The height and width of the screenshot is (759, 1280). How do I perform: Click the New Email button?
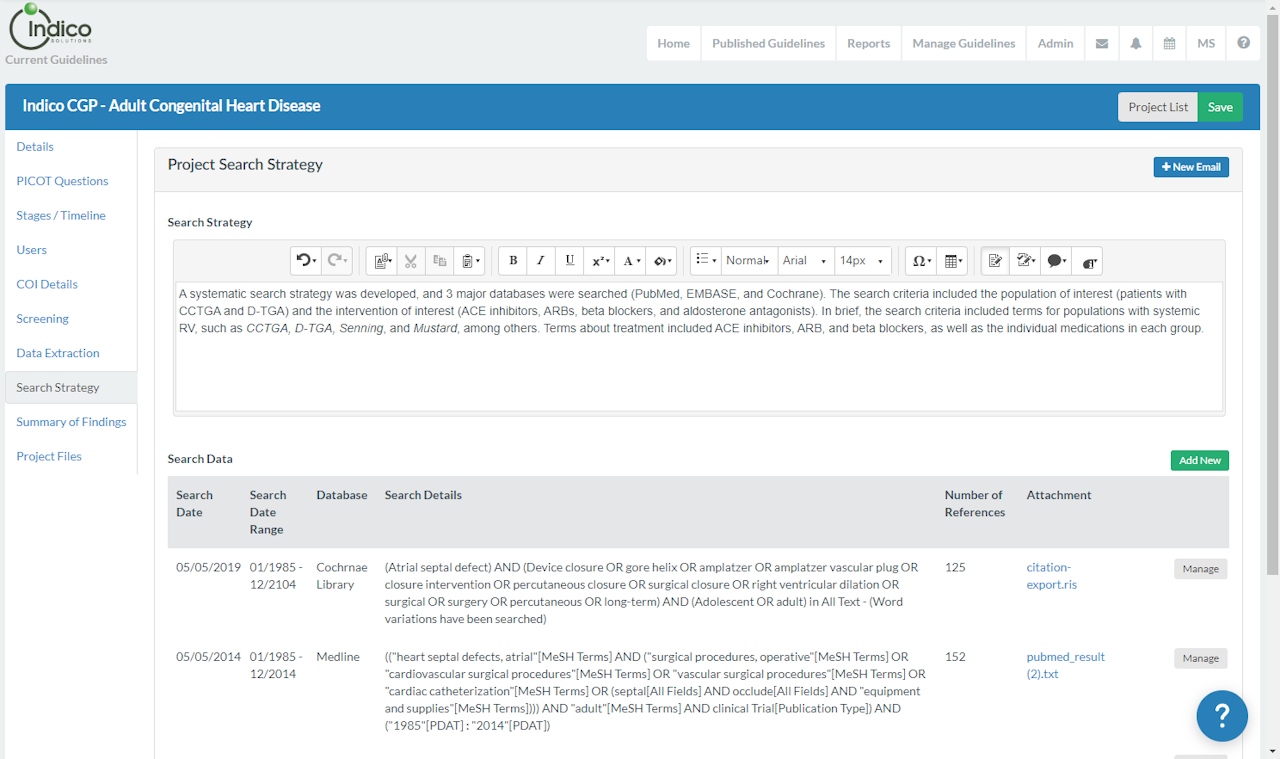click(1191, 167)
